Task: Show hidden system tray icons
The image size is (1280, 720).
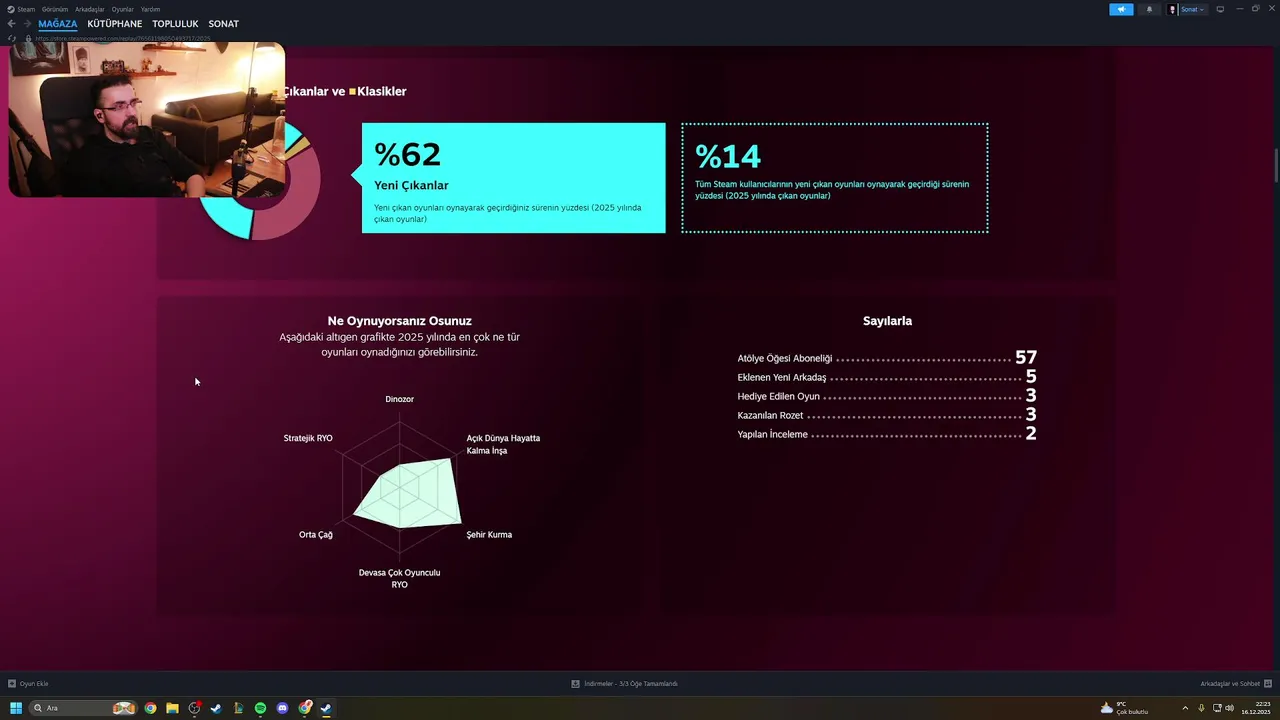Action: coord(1187,708)
